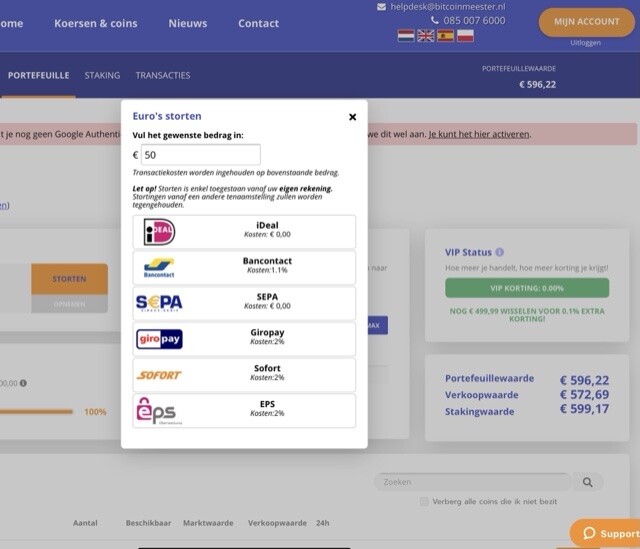Click the Verkoopwaarde € 572,69 value
The image size is (640, 549).
pyautogui.click(x=584, y=395)
